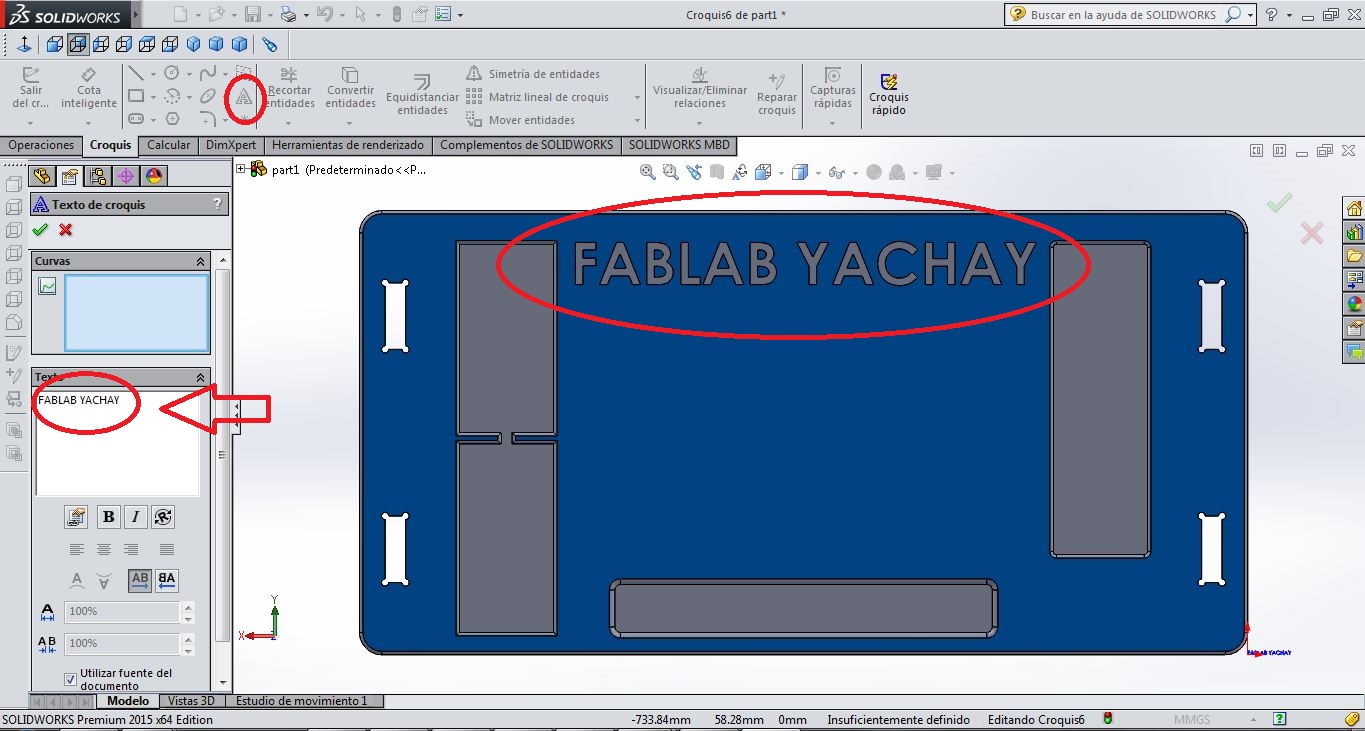Click the Croquis rápido tool
Screen dimensions: 1365x731
888,94
